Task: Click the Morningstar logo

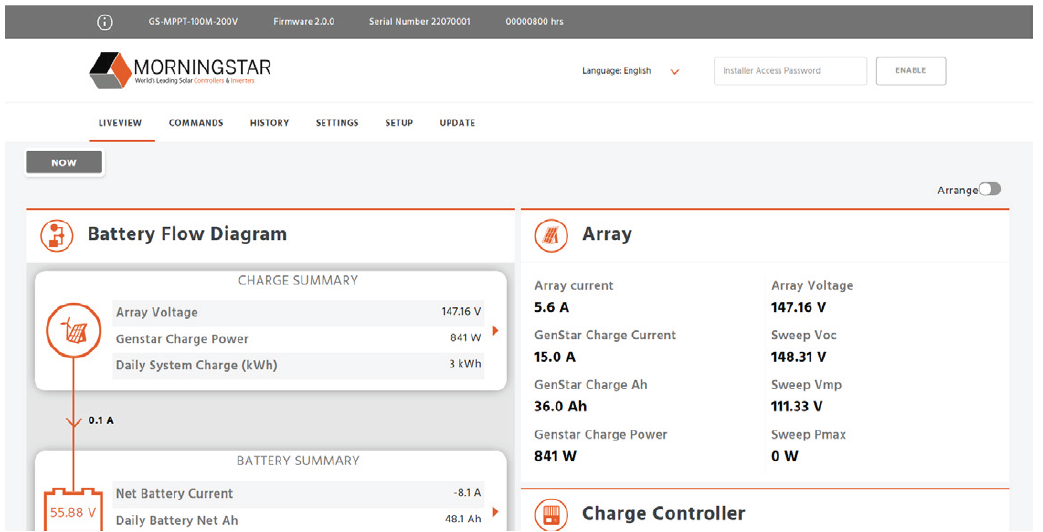Action: click(x=180, y=71)
